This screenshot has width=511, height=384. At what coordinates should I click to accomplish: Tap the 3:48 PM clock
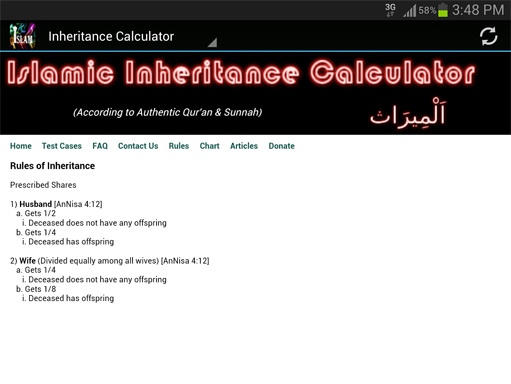point(478,10)
